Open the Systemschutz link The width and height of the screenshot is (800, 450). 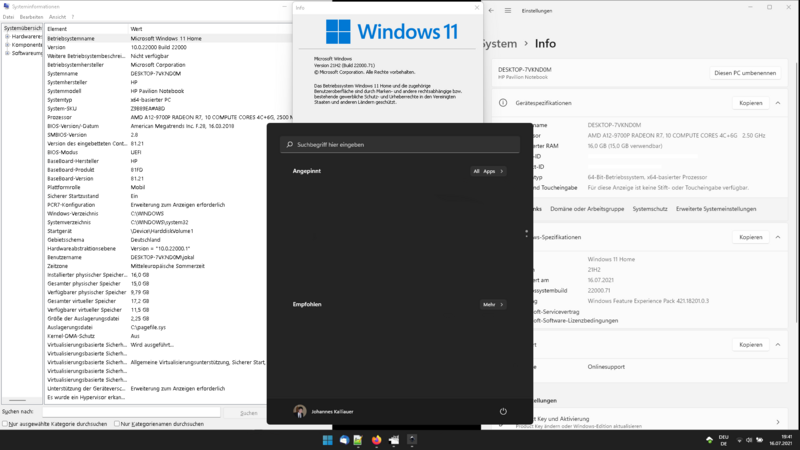[x=650, y=209]
